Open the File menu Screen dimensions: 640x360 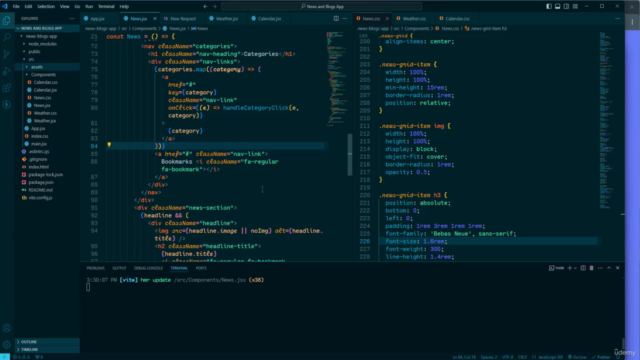(x=16, y=7)
